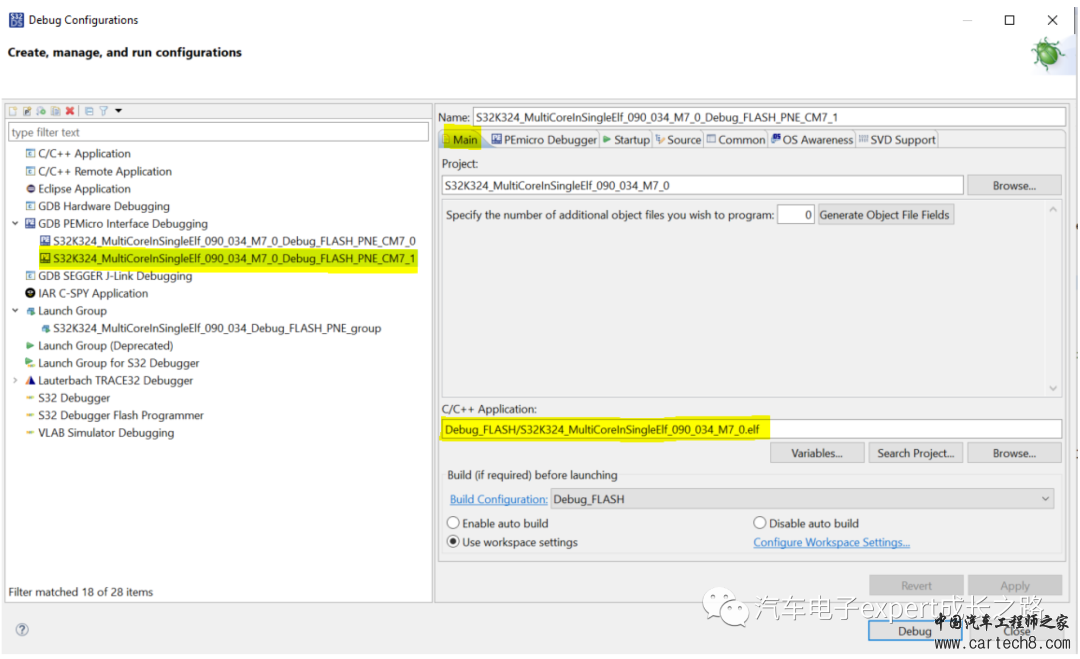1080x659 pixels.
Task: Open the OS Awareness tab
Action: point(812,140)
